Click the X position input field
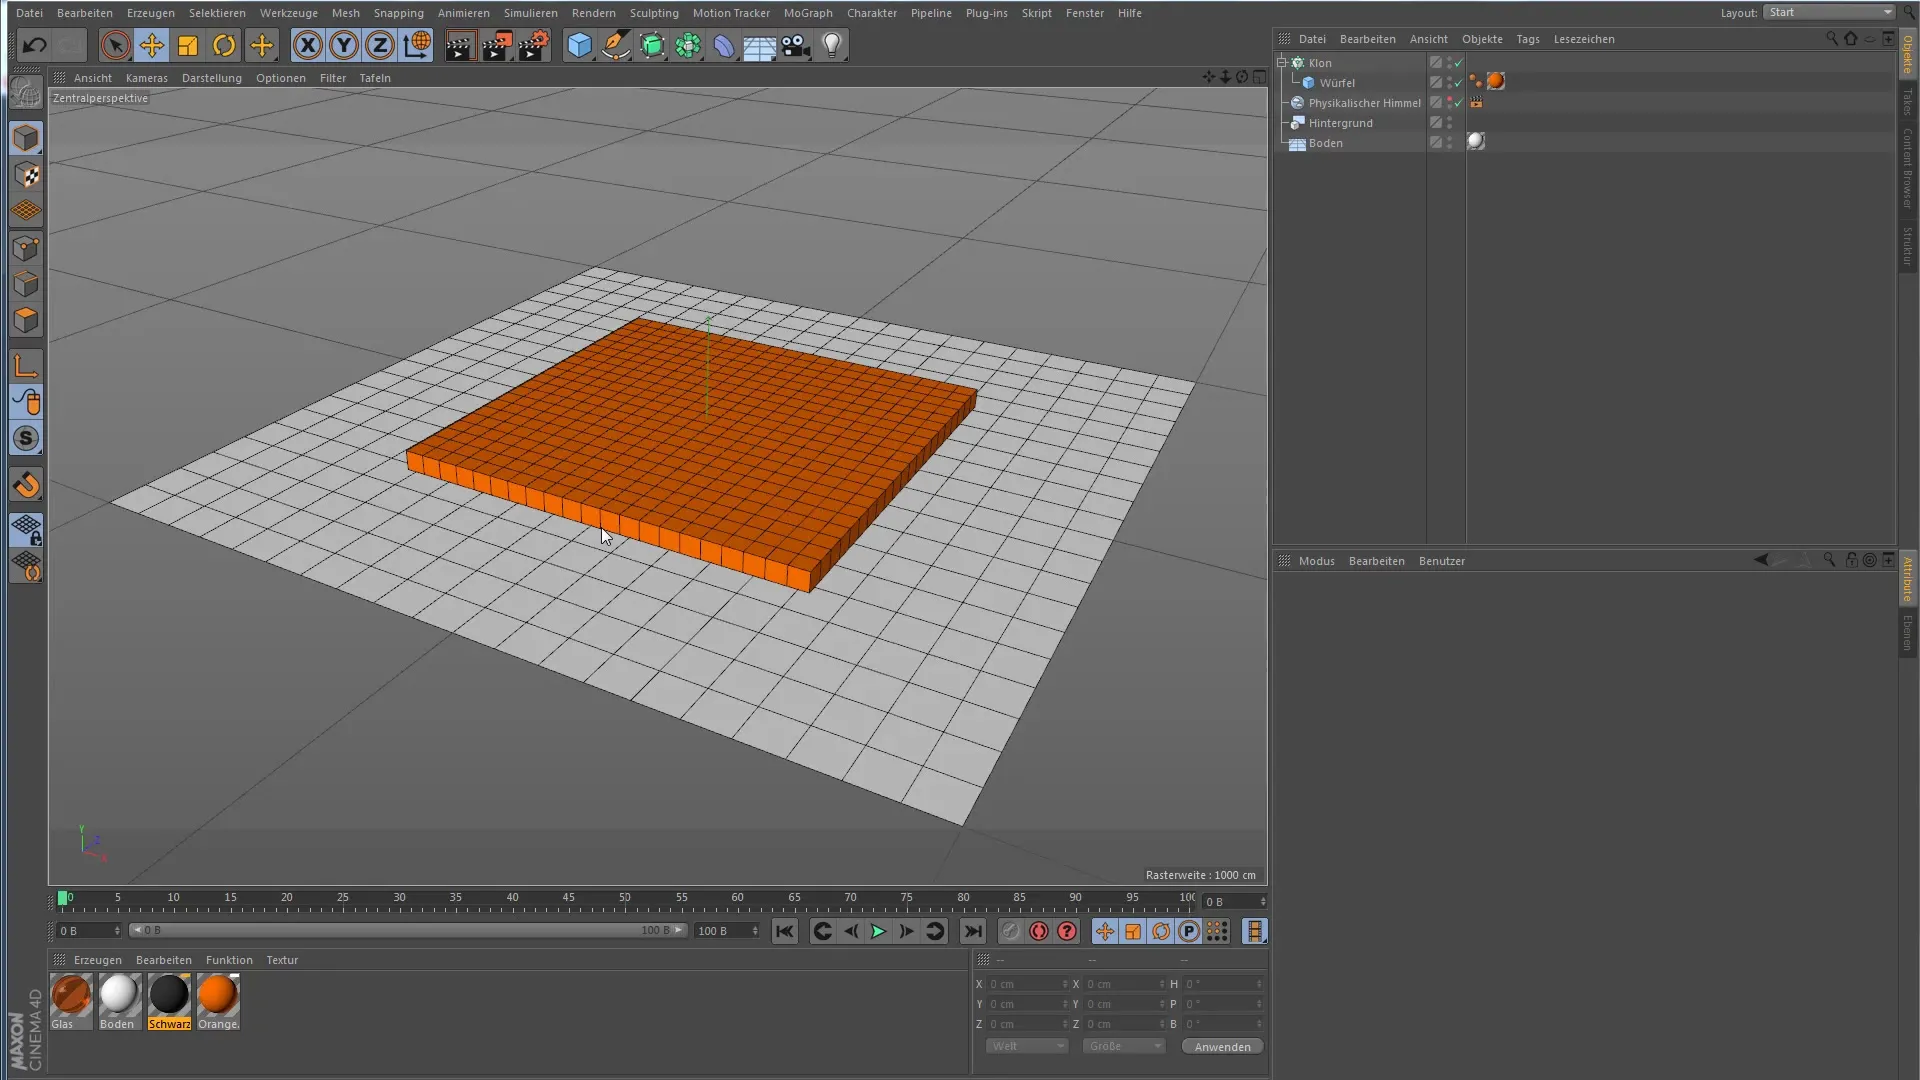This screenshot has height=1080, width=1920. pyautogui.click(x=1028, y=984)
